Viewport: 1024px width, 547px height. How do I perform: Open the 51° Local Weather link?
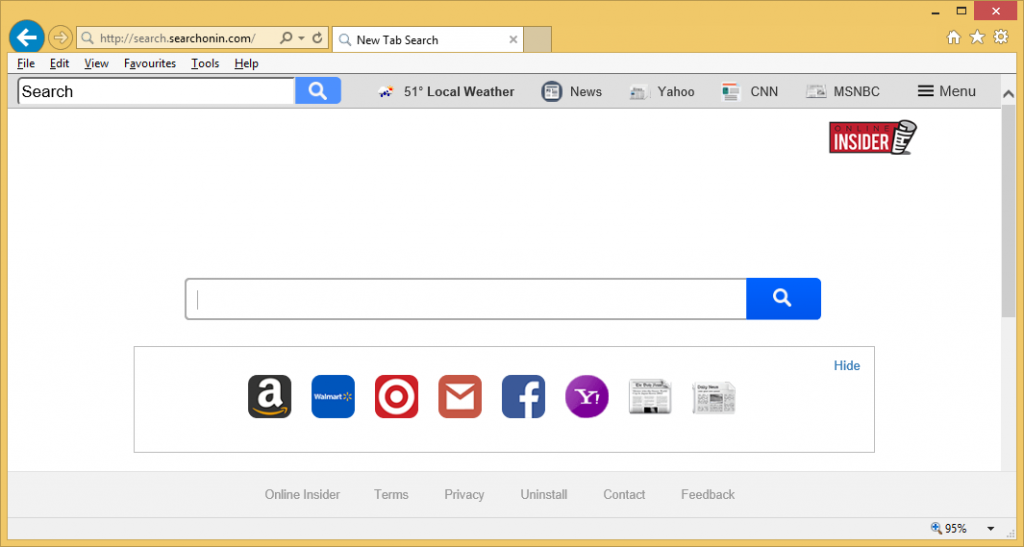[x=446, y=91]
